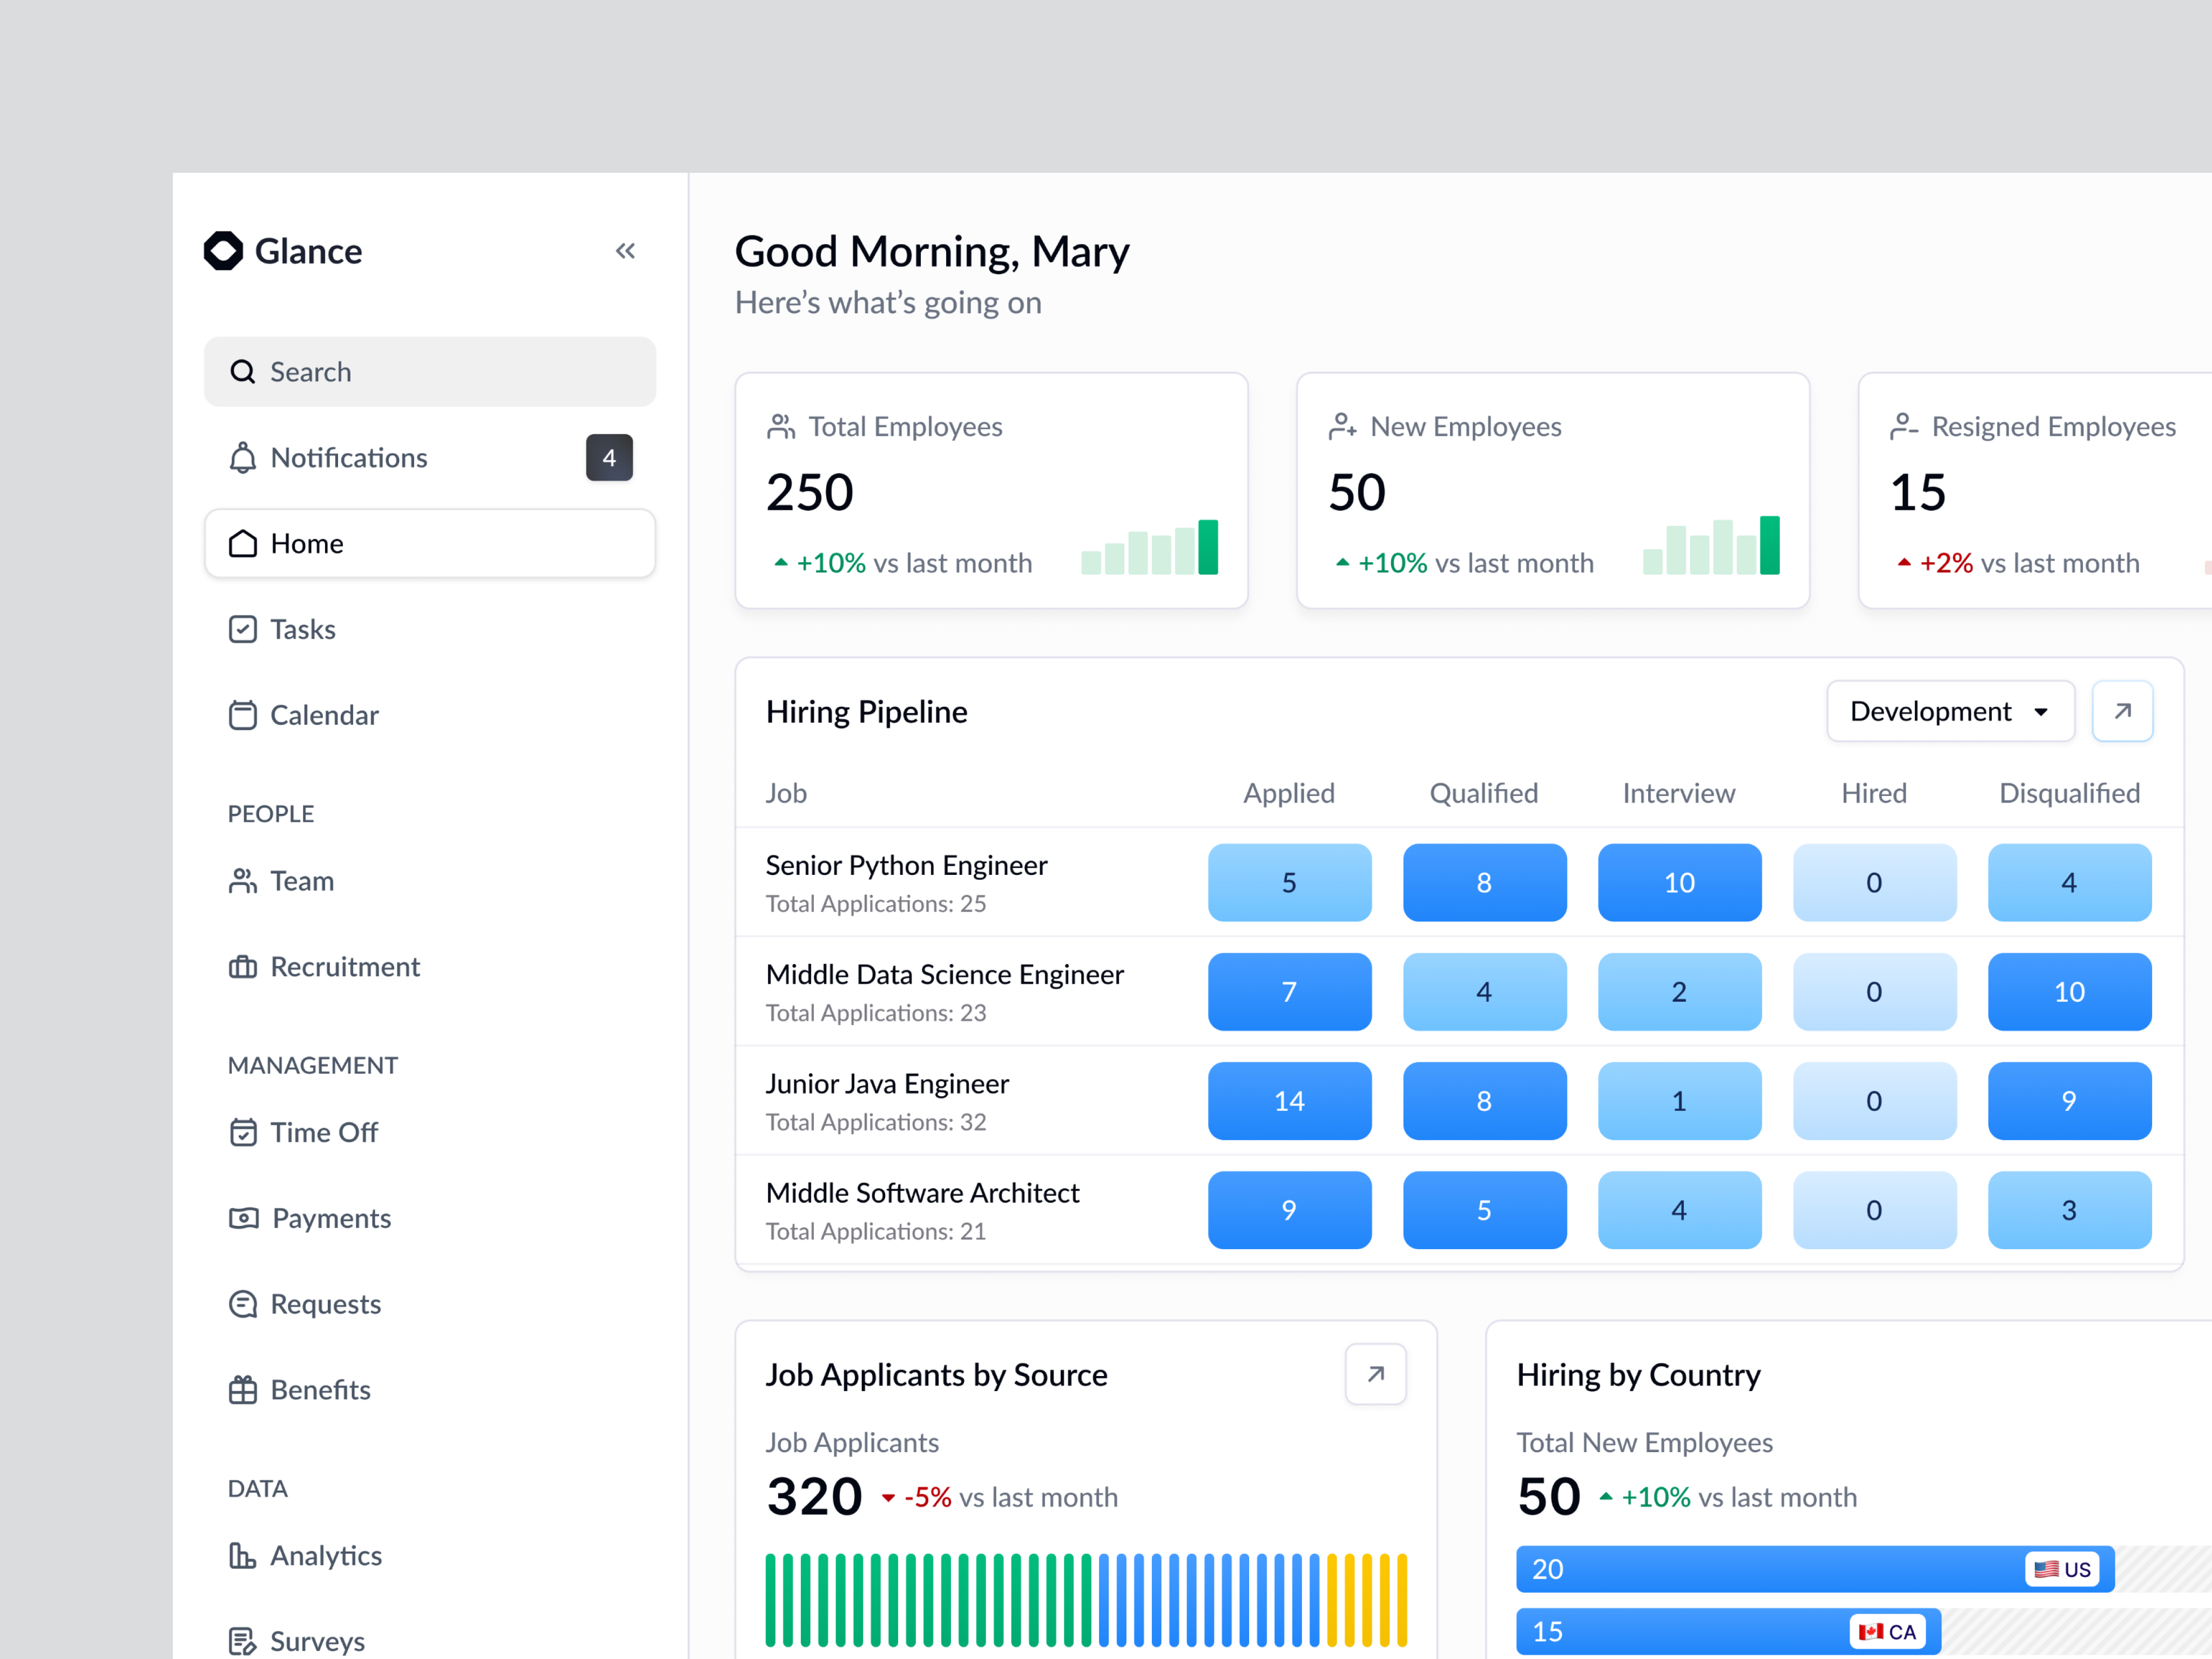Open Tasks in the sidebar
Screen dimensions: 2212x1659
430,629
